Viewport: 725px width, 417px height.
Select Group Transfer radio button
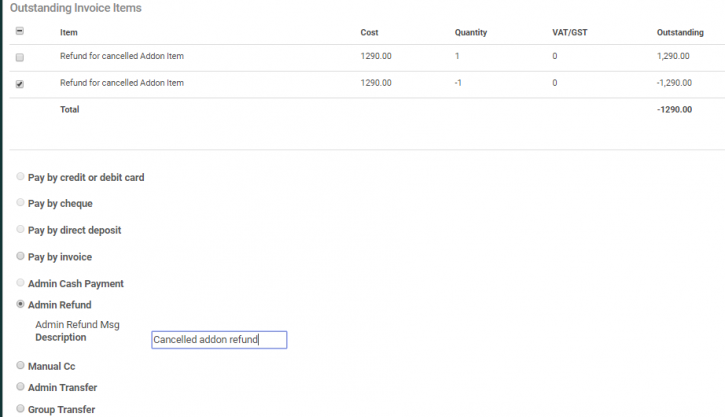pos(20,409)
